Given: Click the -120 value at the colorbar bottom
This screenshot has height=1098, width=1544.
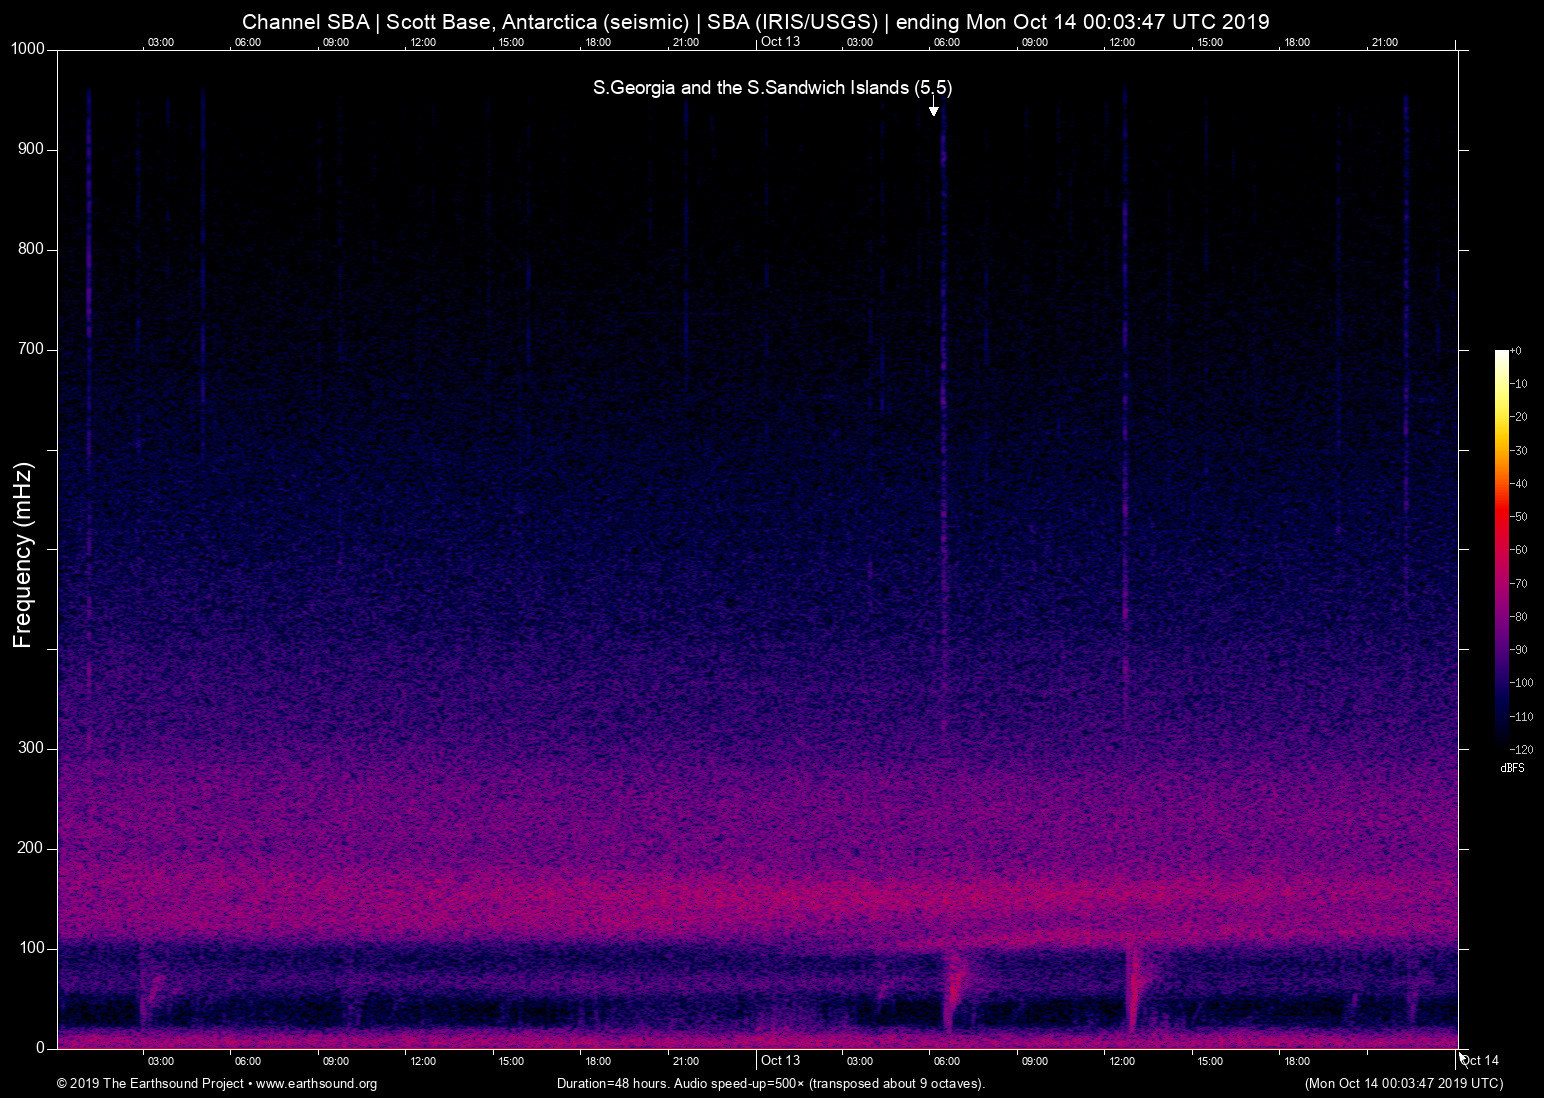Looking at the screenshot, I should click(1522, 749).
